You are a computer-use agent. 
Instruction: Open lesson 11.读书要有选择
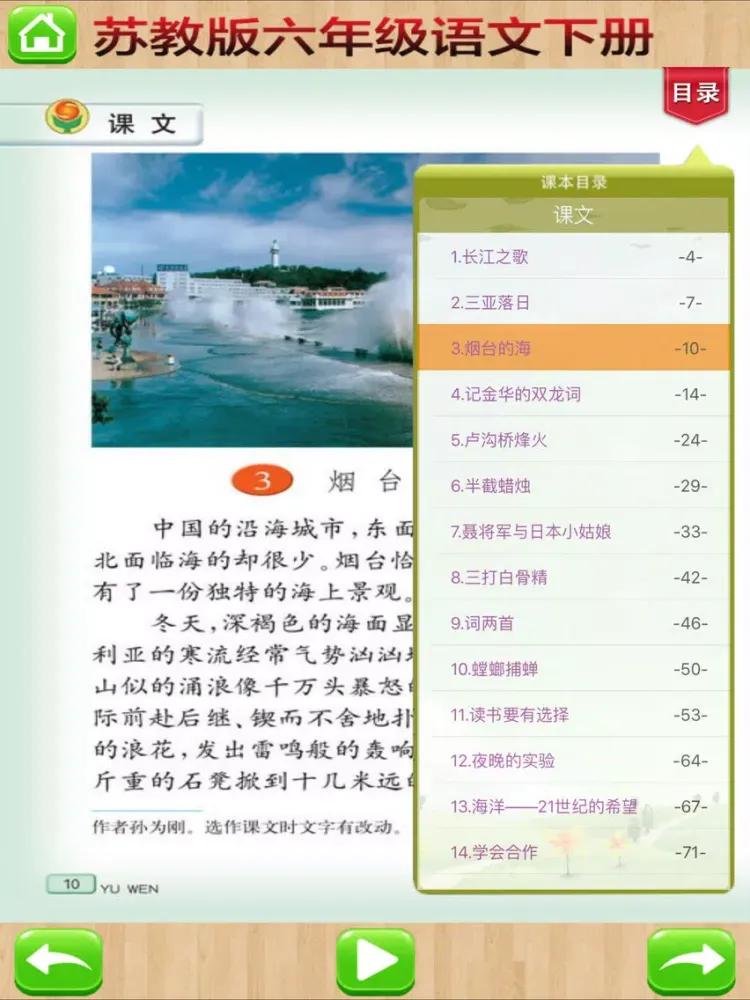[x=573, y=716]
